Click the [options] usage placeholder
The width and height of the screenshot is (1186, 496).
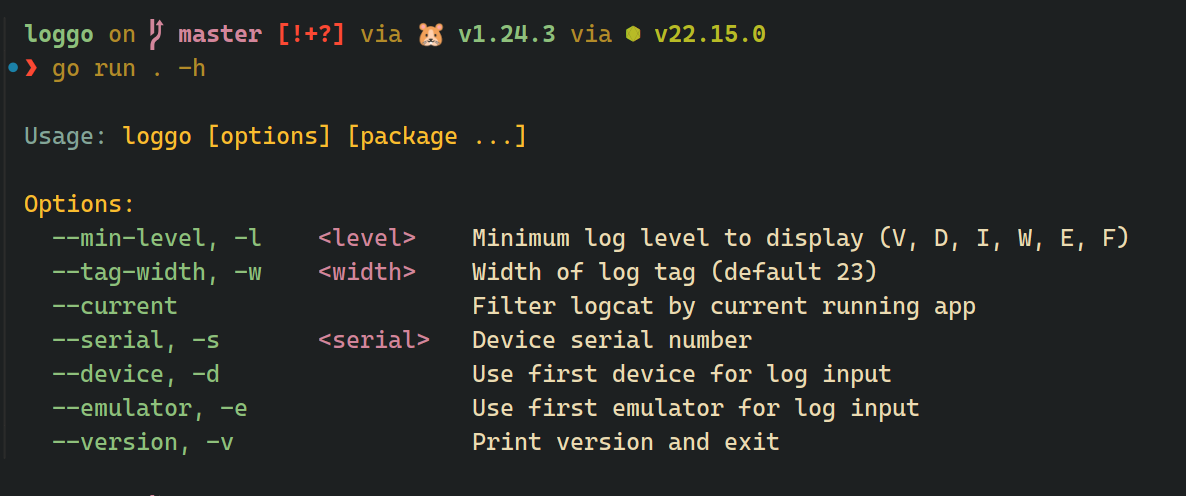pyautogui.click(x=269, y=136)
